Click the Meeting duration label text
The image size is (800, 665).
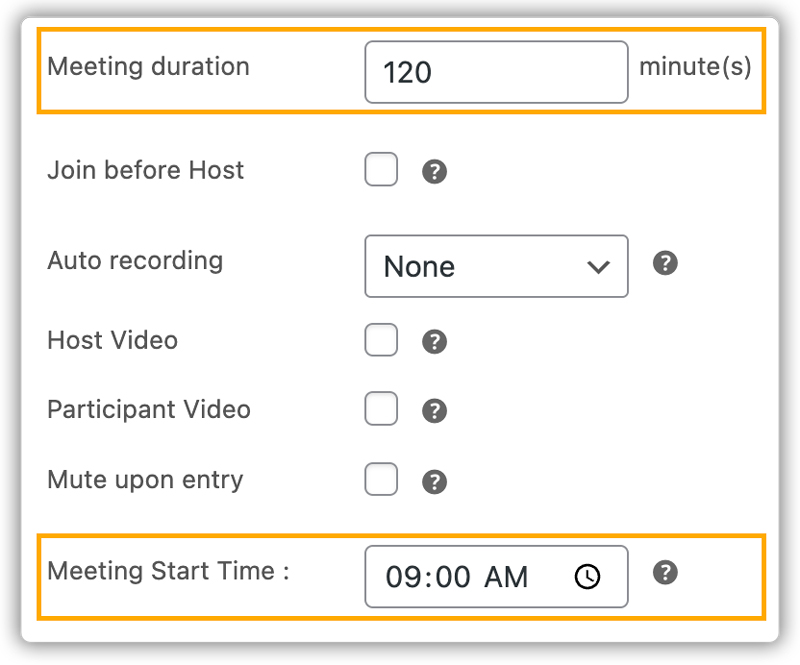pyautogui.click(x=148, y=67)
